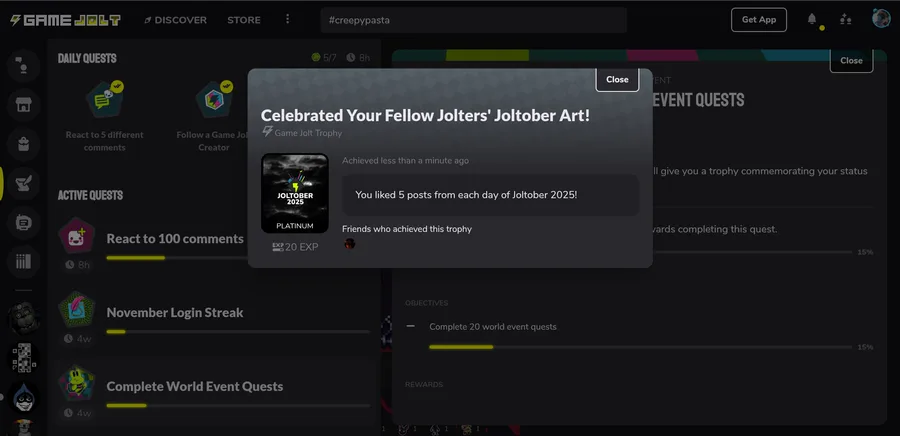Click the Daily Quests heading

(x=87, y=58)
